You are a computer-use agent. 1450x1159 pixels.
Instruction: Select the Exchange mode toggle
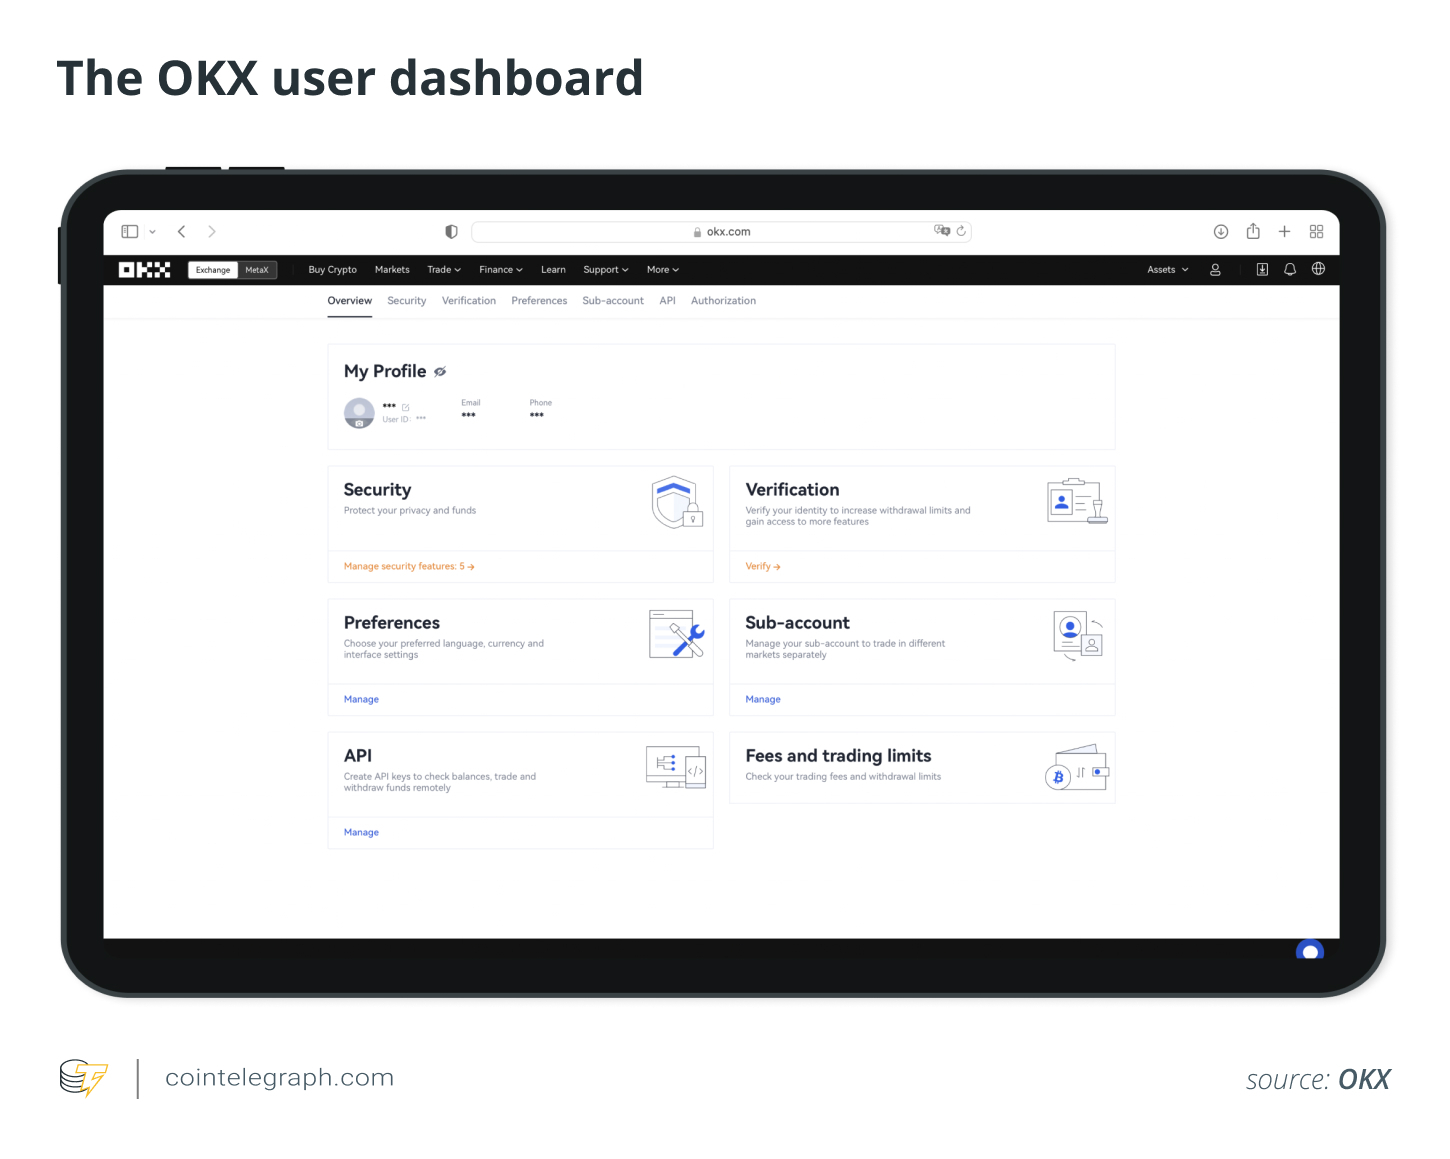[213, 270]
